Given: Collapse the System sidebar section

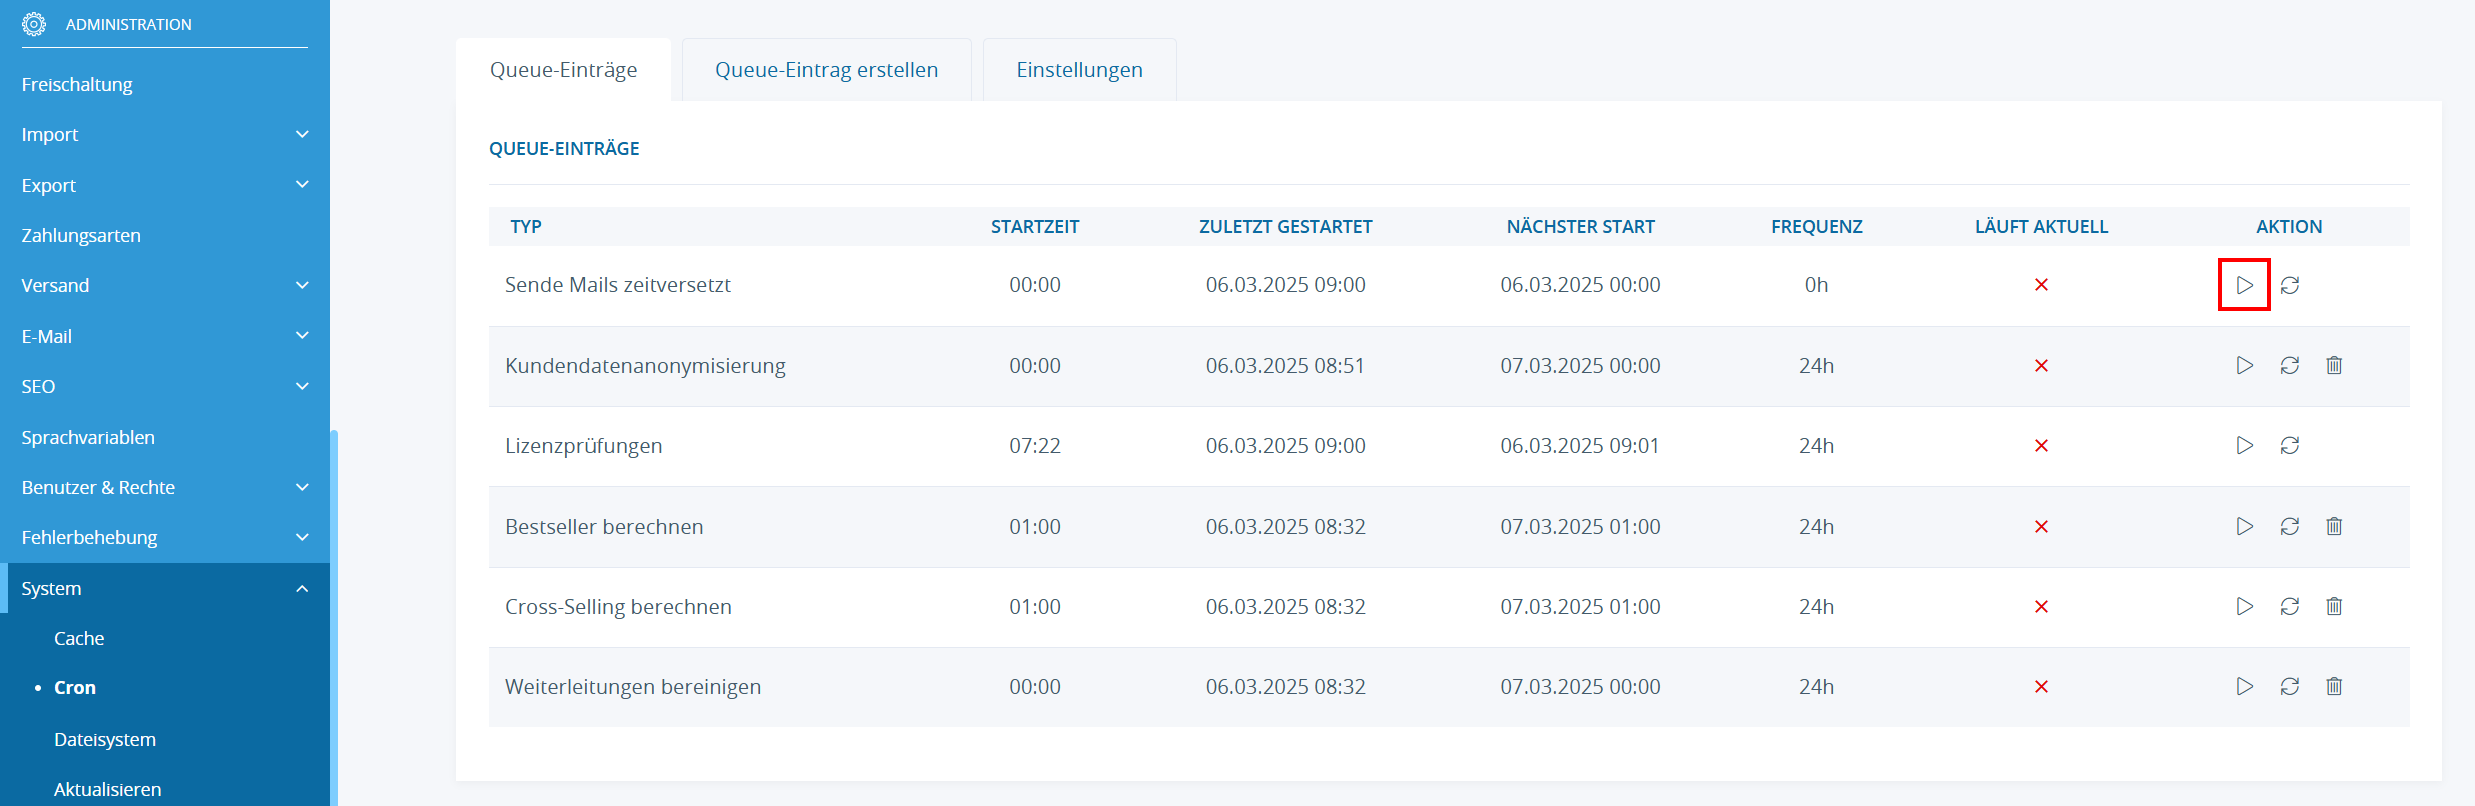Looking at the screenshot, I should tap(302, 588).
